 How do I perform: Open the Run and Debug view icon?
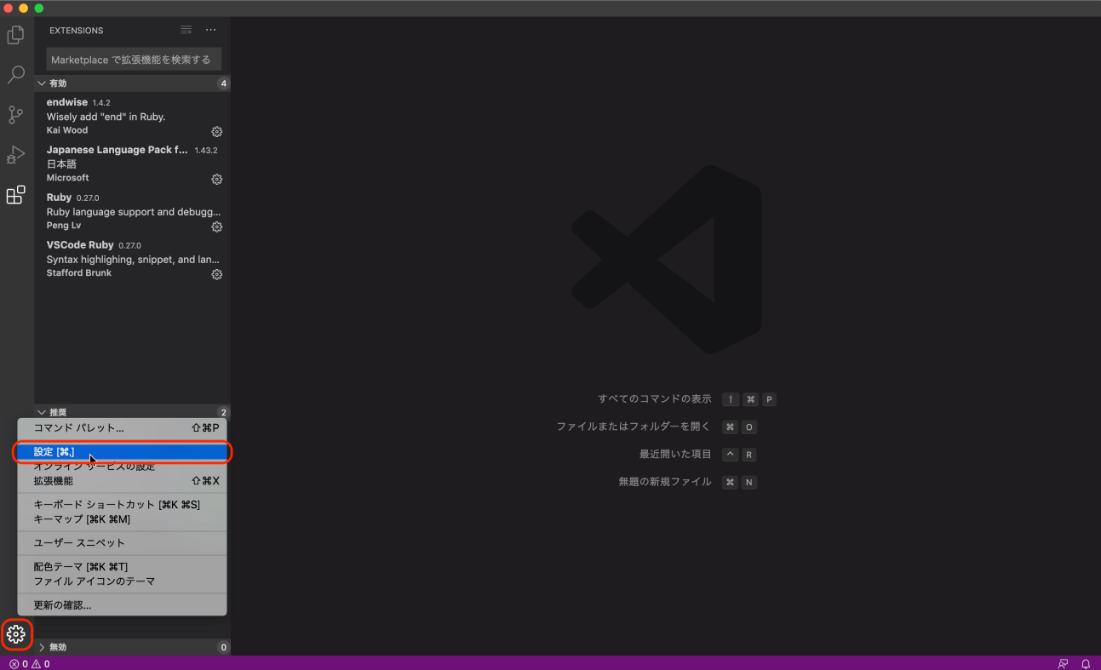15,155
